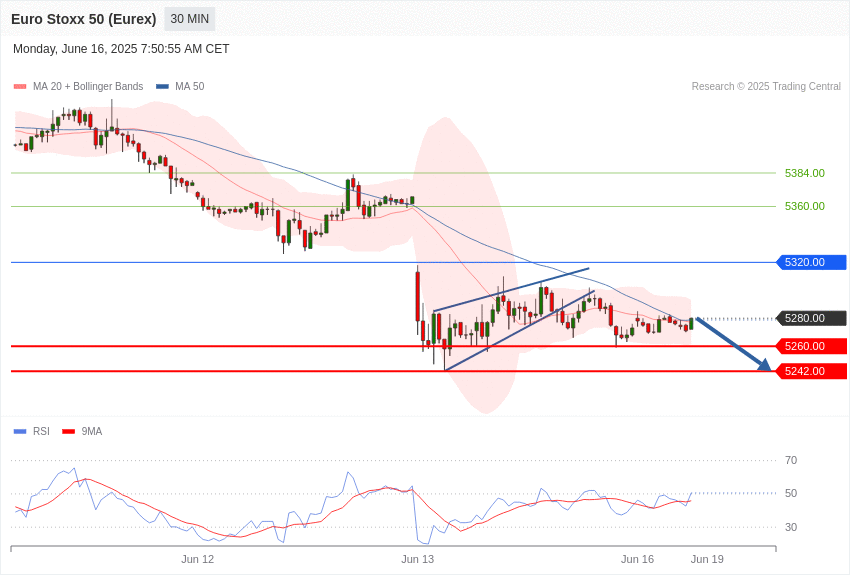The width and height of the screenshot is (850, 576).
Task: Click the MA 50 legend color swatch
Action: [162, 86]
